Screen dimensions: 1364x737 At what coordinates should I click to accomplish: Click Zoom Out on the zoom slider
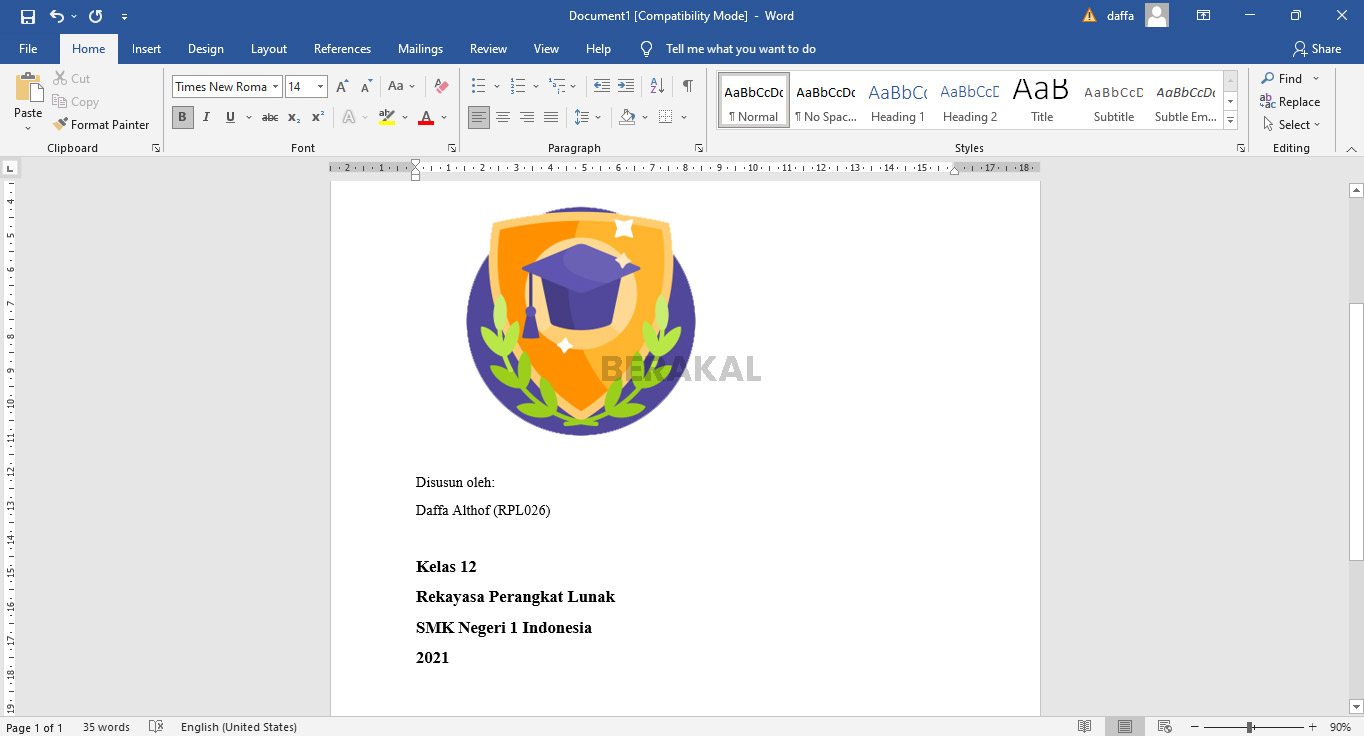click(x=1194, y=727)
